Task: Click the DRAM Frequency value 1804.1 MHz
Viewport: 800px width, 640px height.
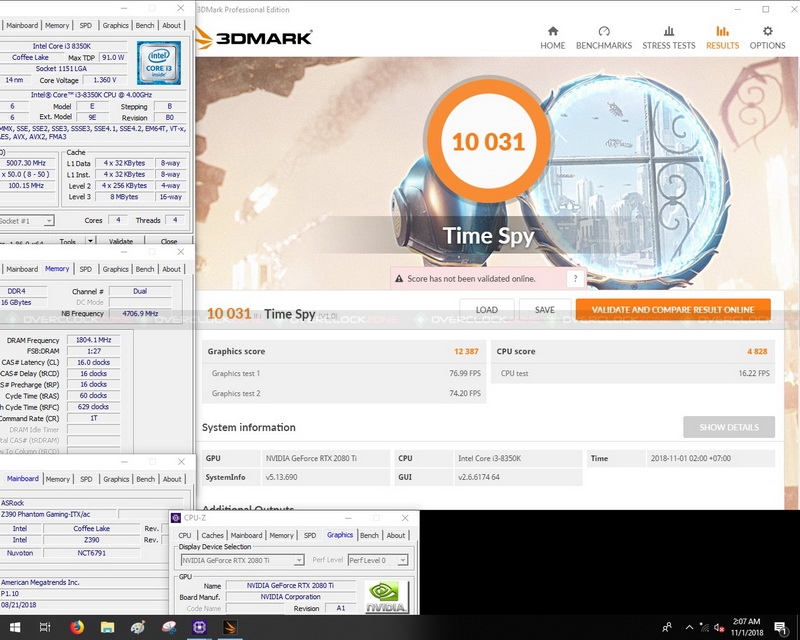Action: point(93,340)
